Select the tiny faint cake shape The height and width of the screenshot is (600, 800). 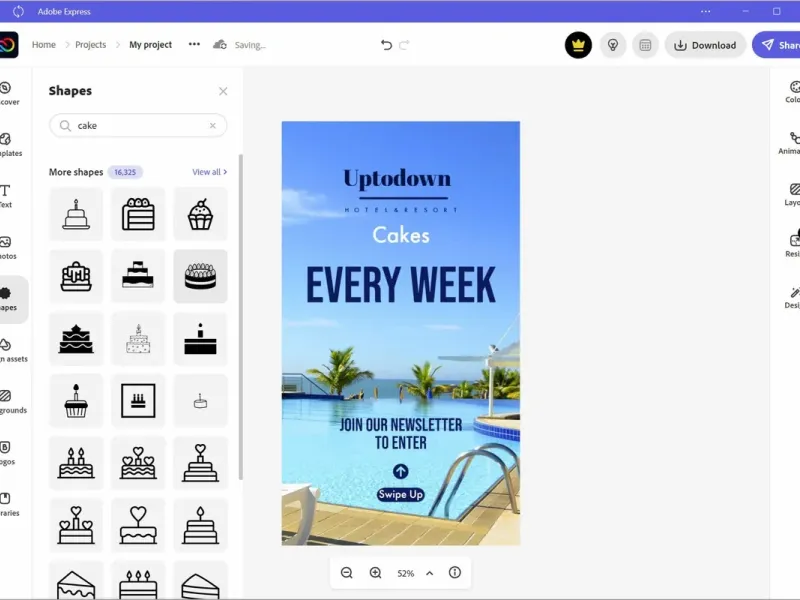(x=201, y=401)
